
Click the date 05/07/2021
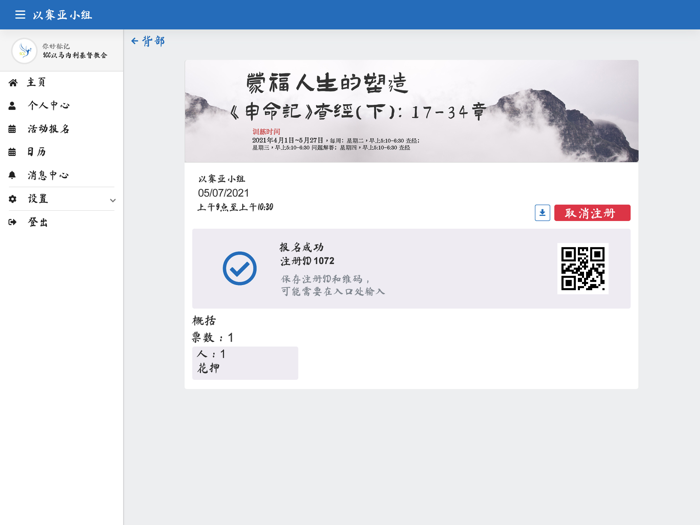(x=223, y=193)
